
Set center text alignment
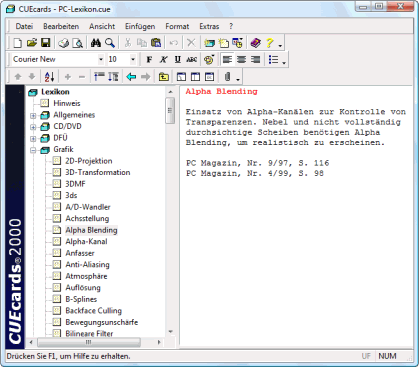(241, 60)
